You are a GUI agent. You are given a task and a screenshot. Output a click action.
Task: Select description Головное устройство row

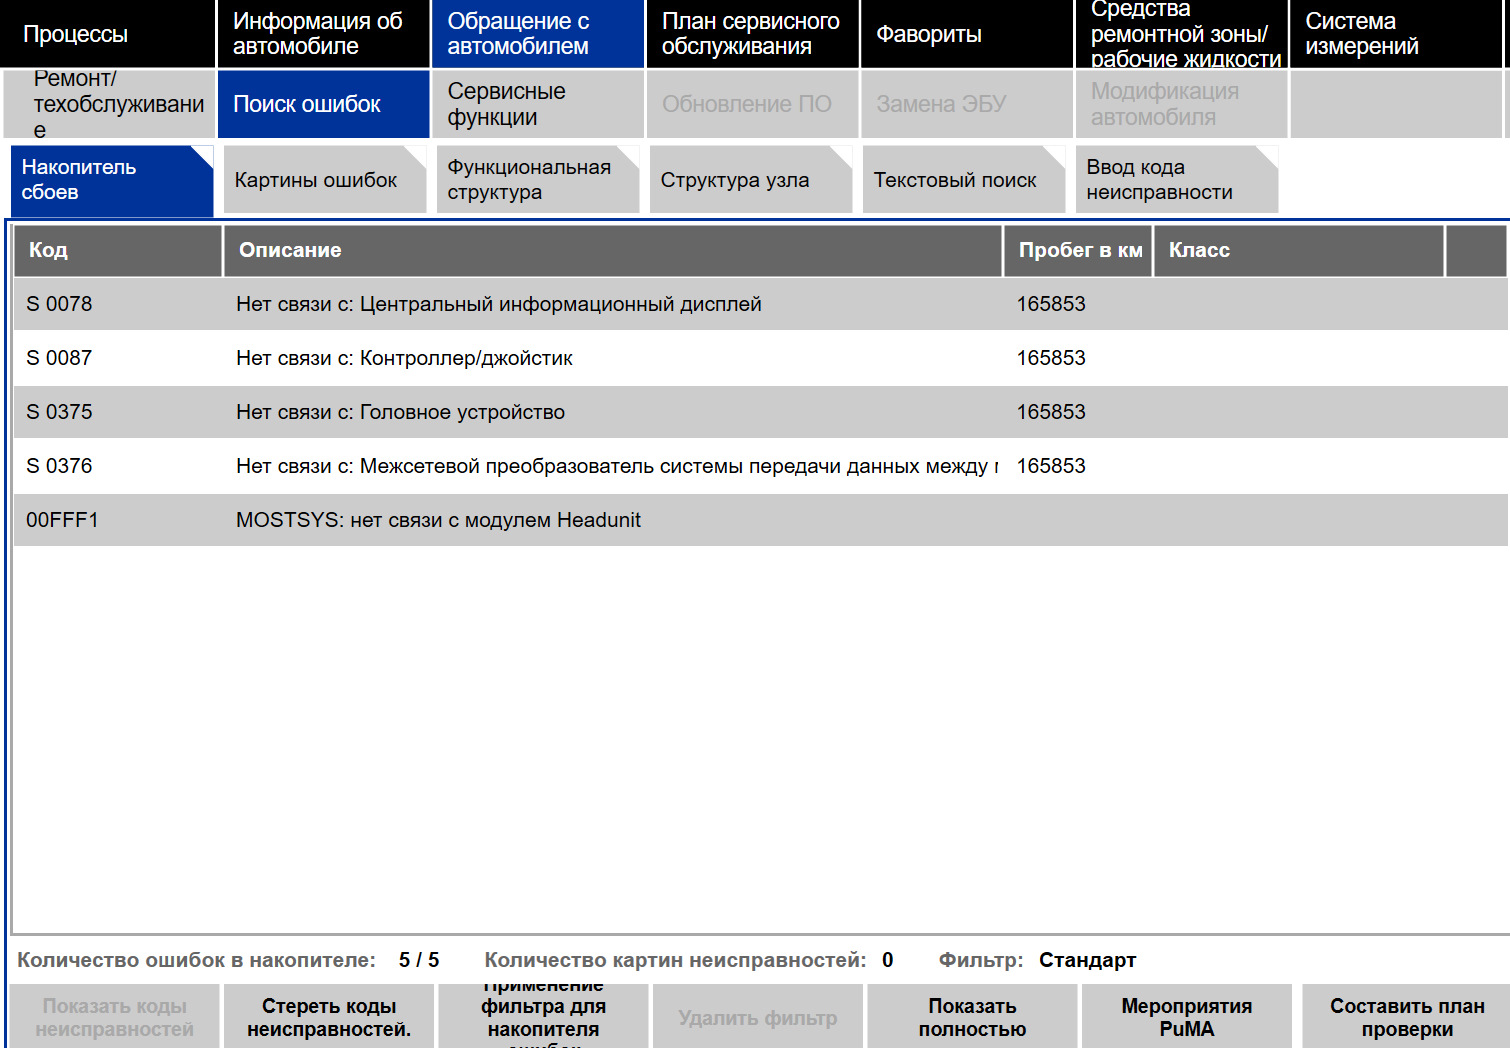point(400,412)
